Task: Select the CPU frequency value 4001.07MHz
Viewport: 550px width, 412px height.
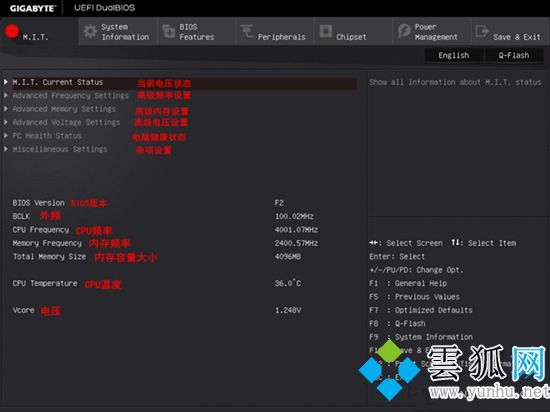Action: [x=296, y=230]
